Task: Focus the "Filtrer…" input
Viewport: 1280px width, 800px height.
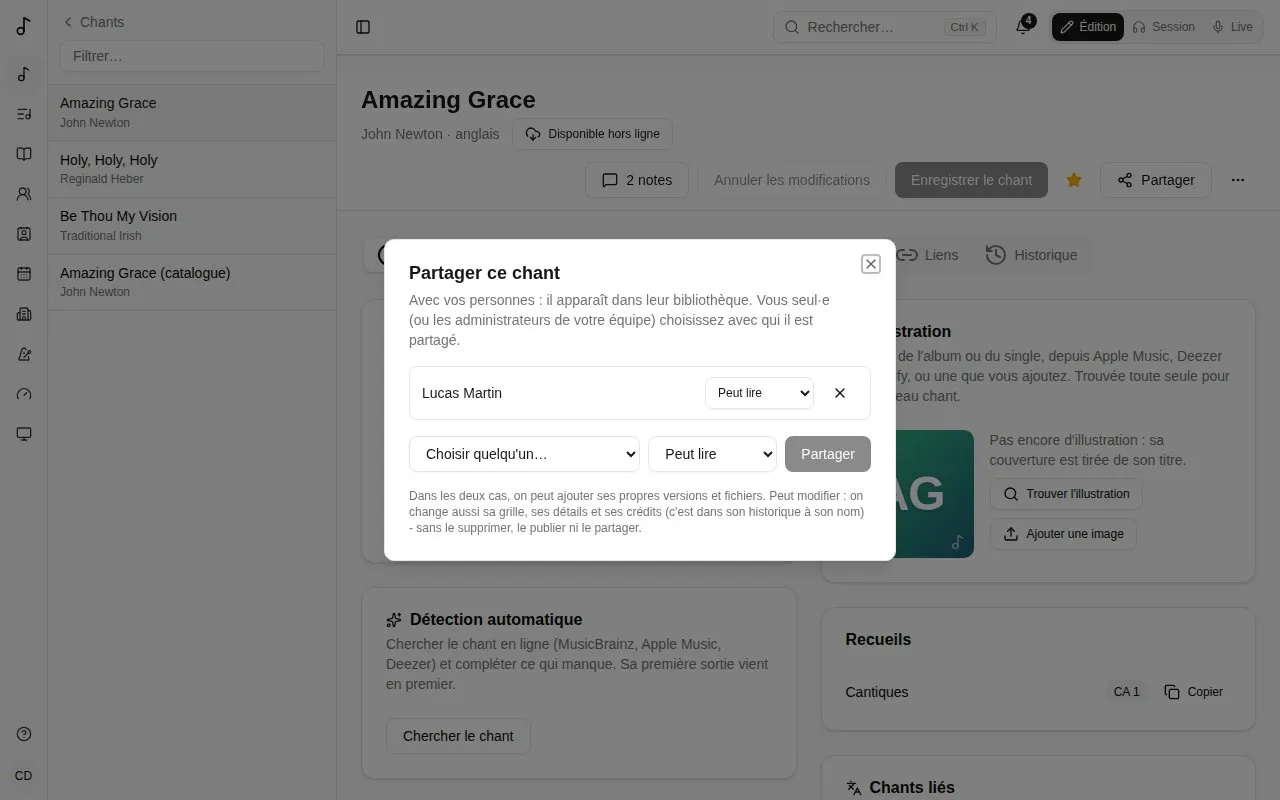Action: tap(192, 56)
